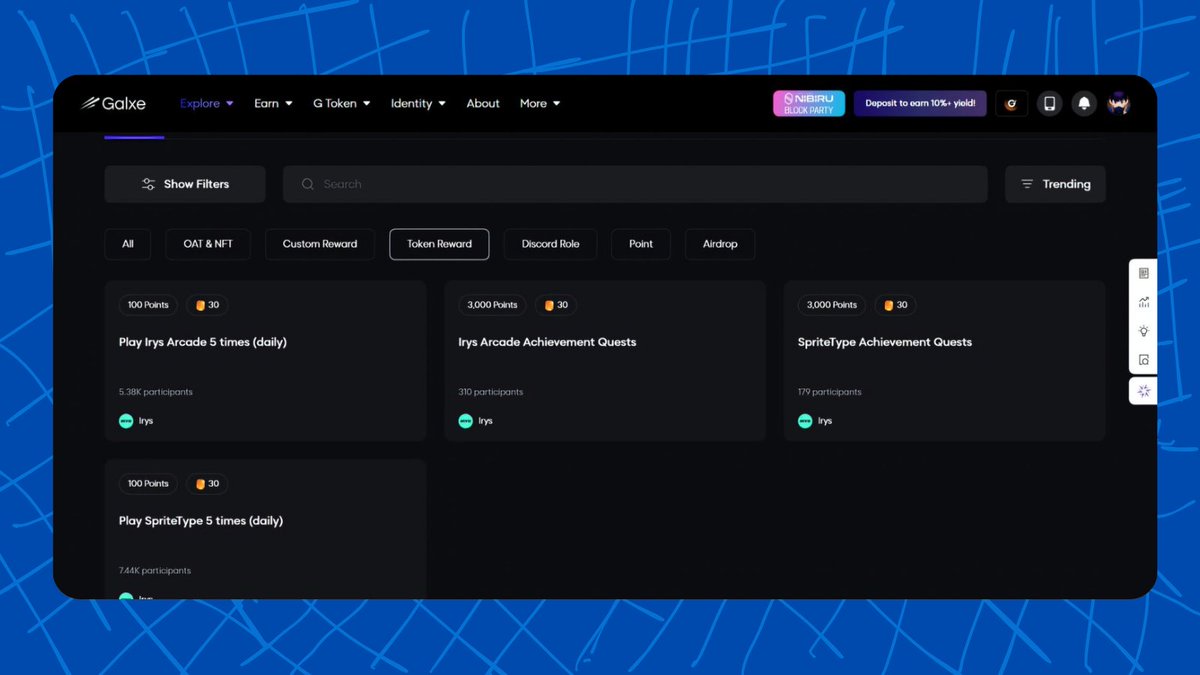Click 5.38K participants text
The image size is (1200, 675).
click(x=156, y=392)
